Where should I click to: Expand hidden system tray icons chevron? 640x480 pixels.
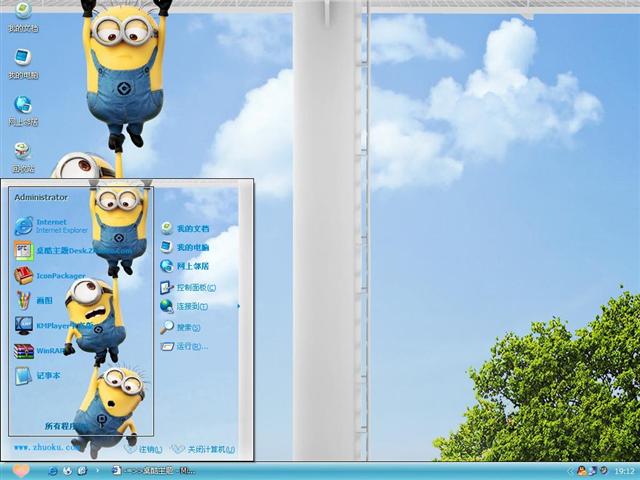[571, 471]
